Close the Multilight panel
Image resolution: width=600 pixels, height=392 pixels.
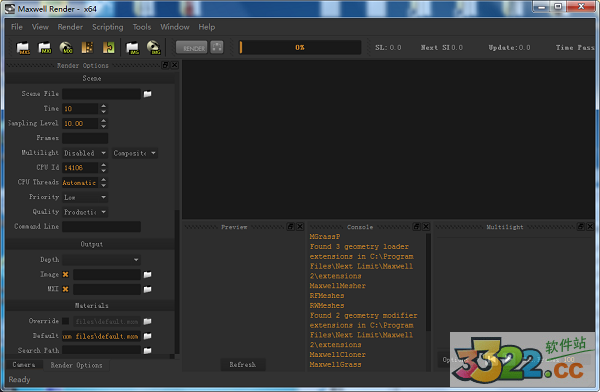tap(590, 227)
